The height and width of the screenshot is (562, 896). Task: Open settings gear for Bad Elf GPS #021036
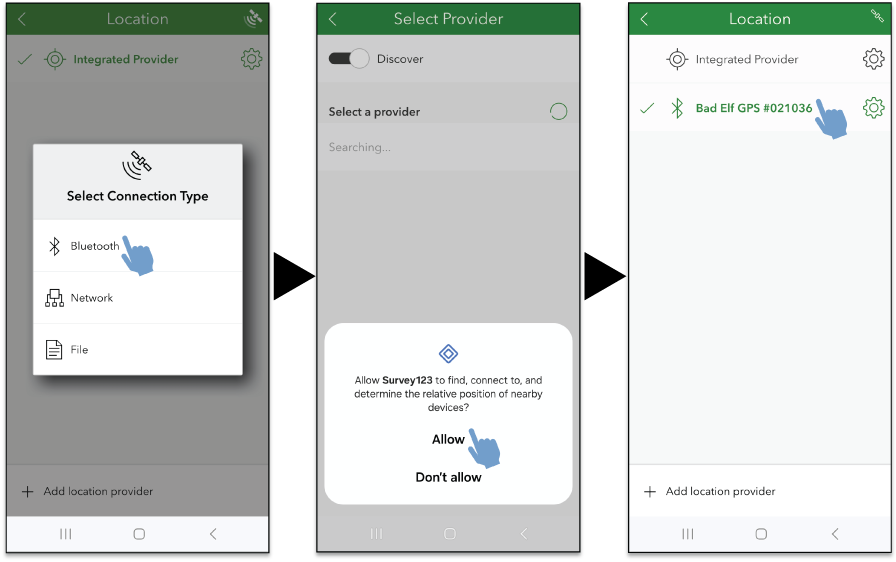click(x=873, y=108)
